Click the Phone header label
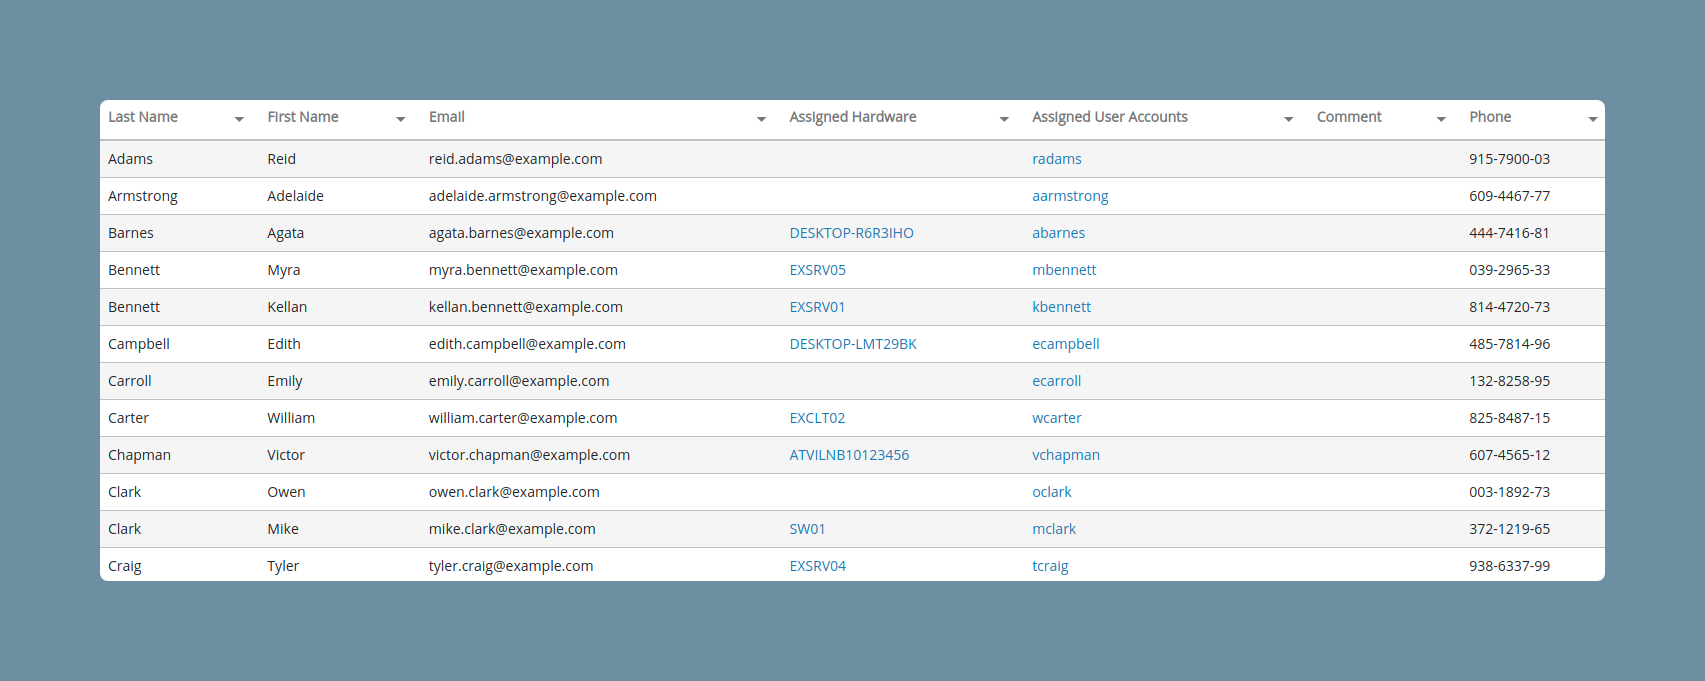The height and width of the screenshot is (681, 1705). (1490, 117)
